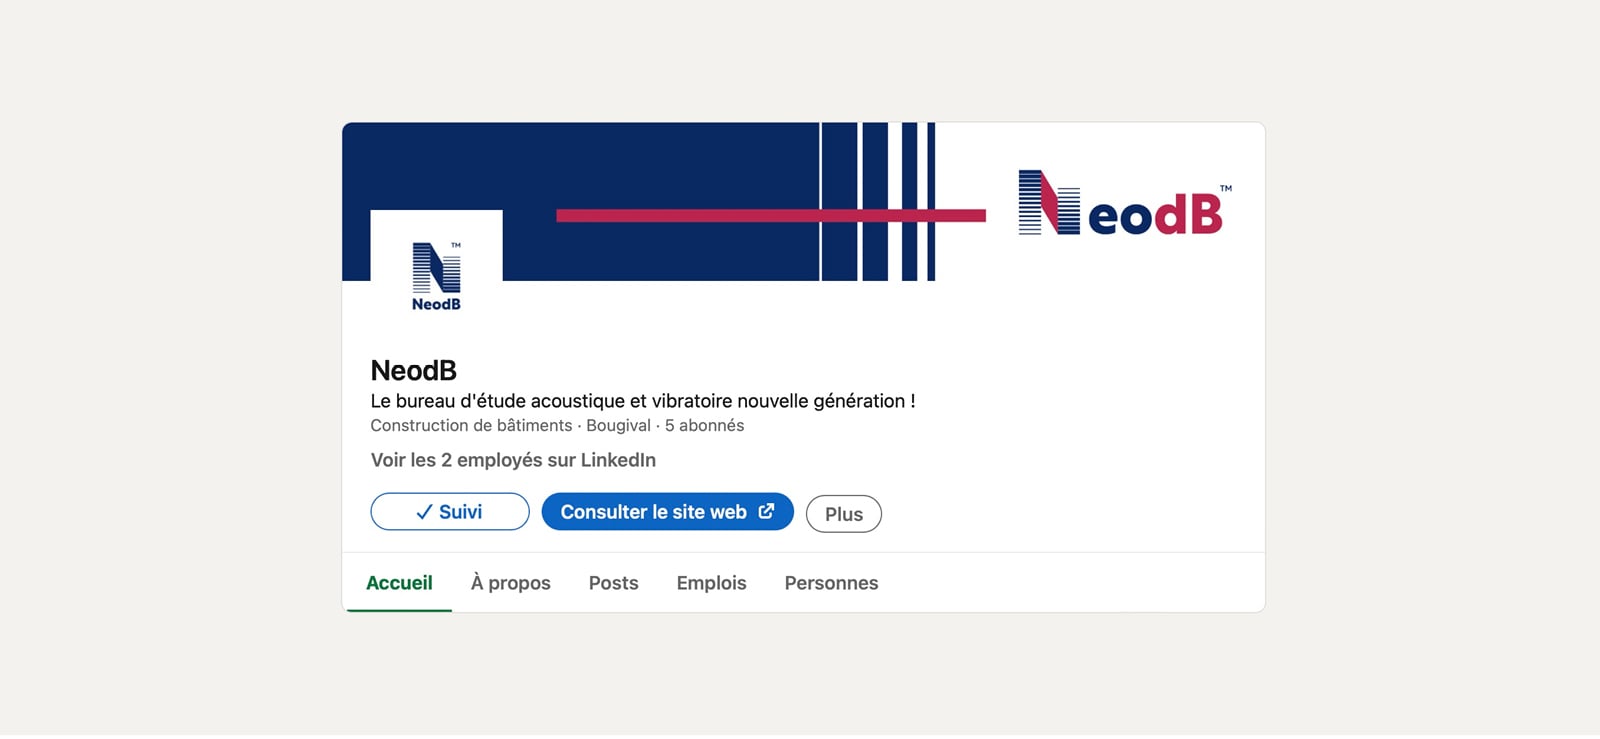Open the À propos tab
Viewport: 1600px width, 739px height.
point(510,582)
